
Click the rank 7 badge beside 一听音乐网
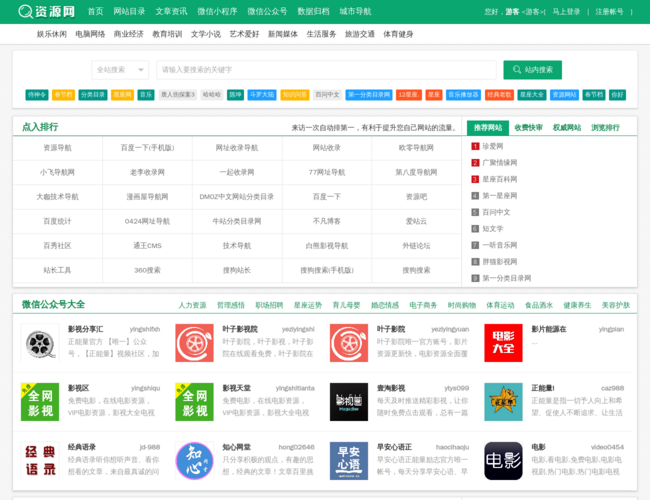coord(475,245)
